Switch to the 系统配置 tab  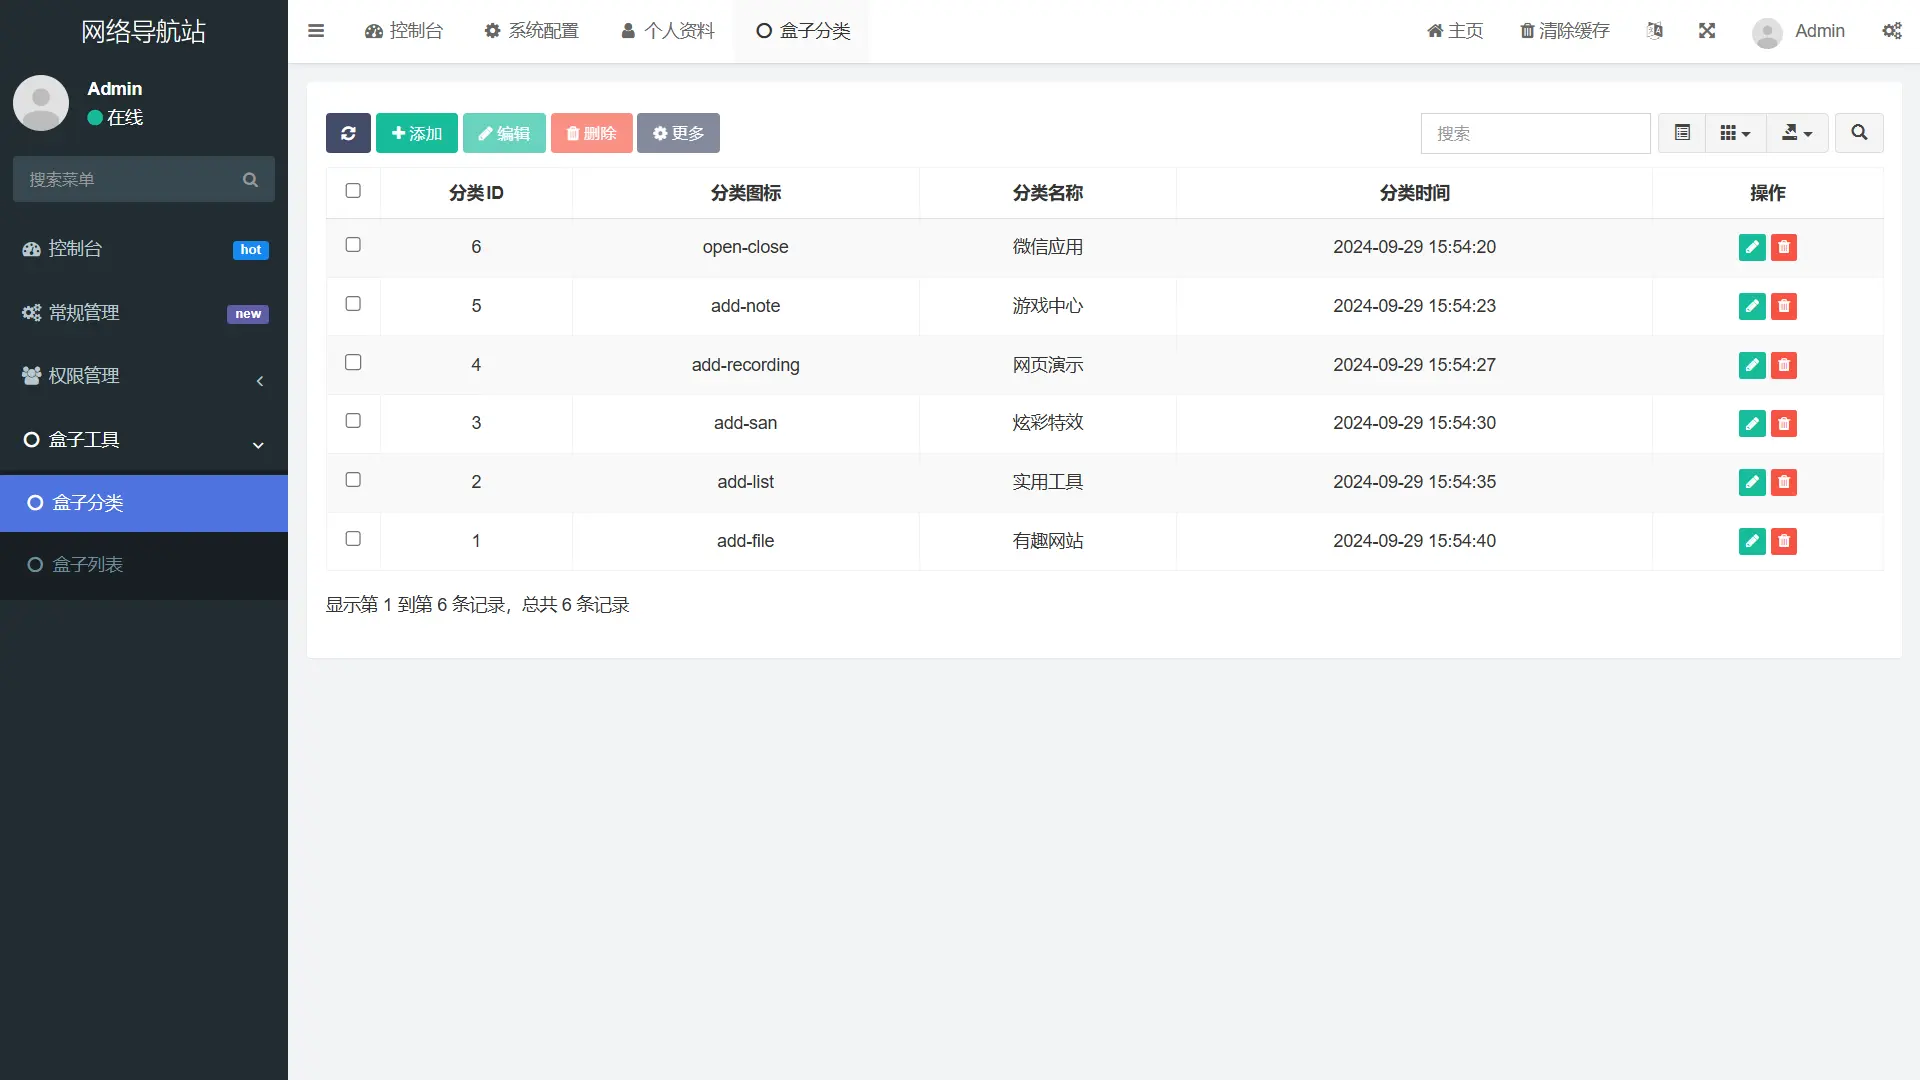coord(532,31)
